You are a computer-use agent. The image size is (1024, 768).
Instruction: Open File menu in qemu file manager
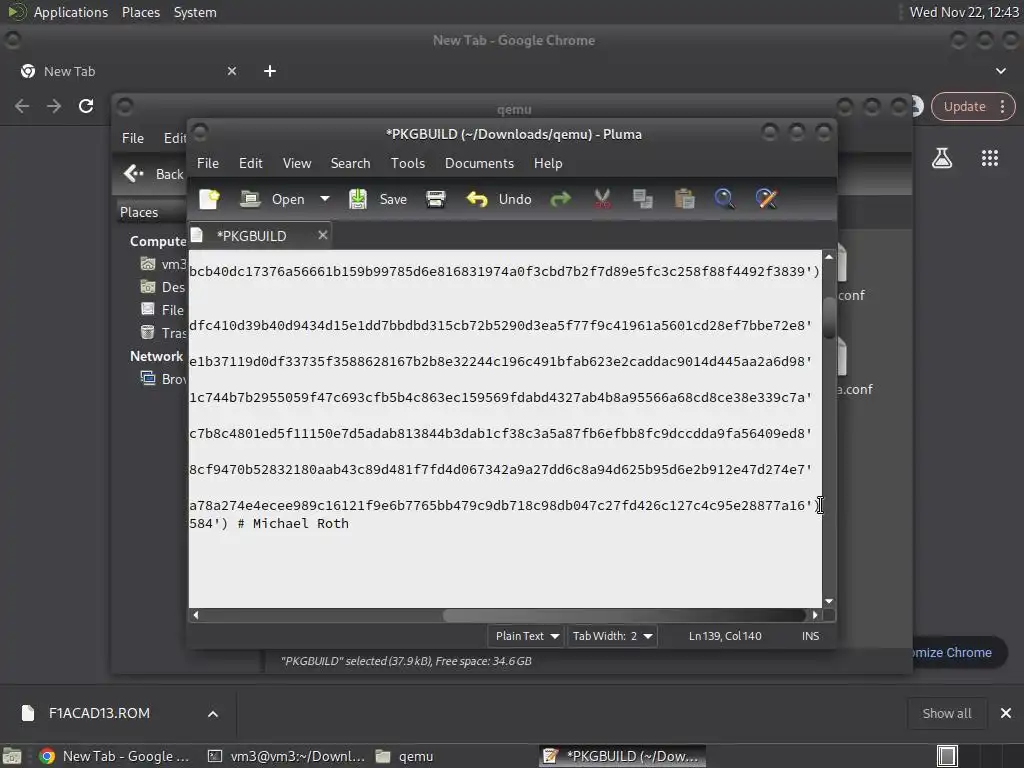pyautogui.click(x=133, y=138)
